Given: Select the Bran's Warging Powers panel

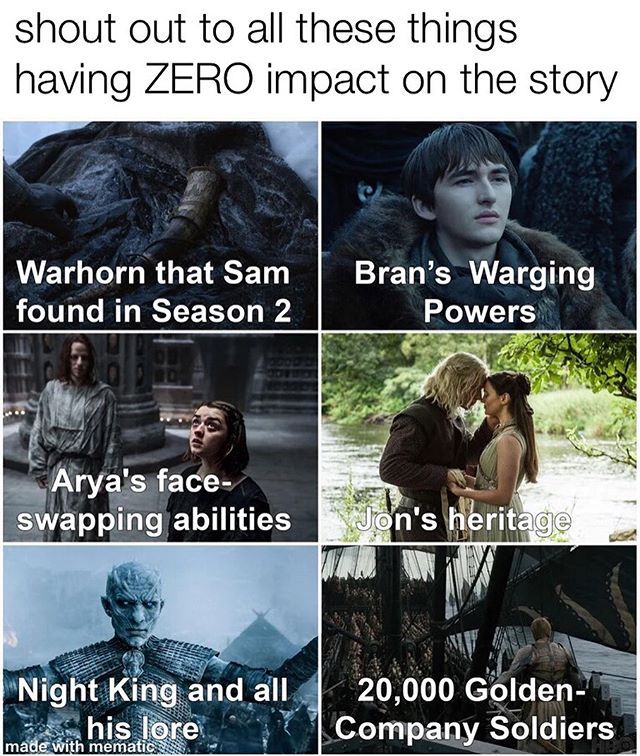Looking at the screenshot, I should tap(479, 225).
